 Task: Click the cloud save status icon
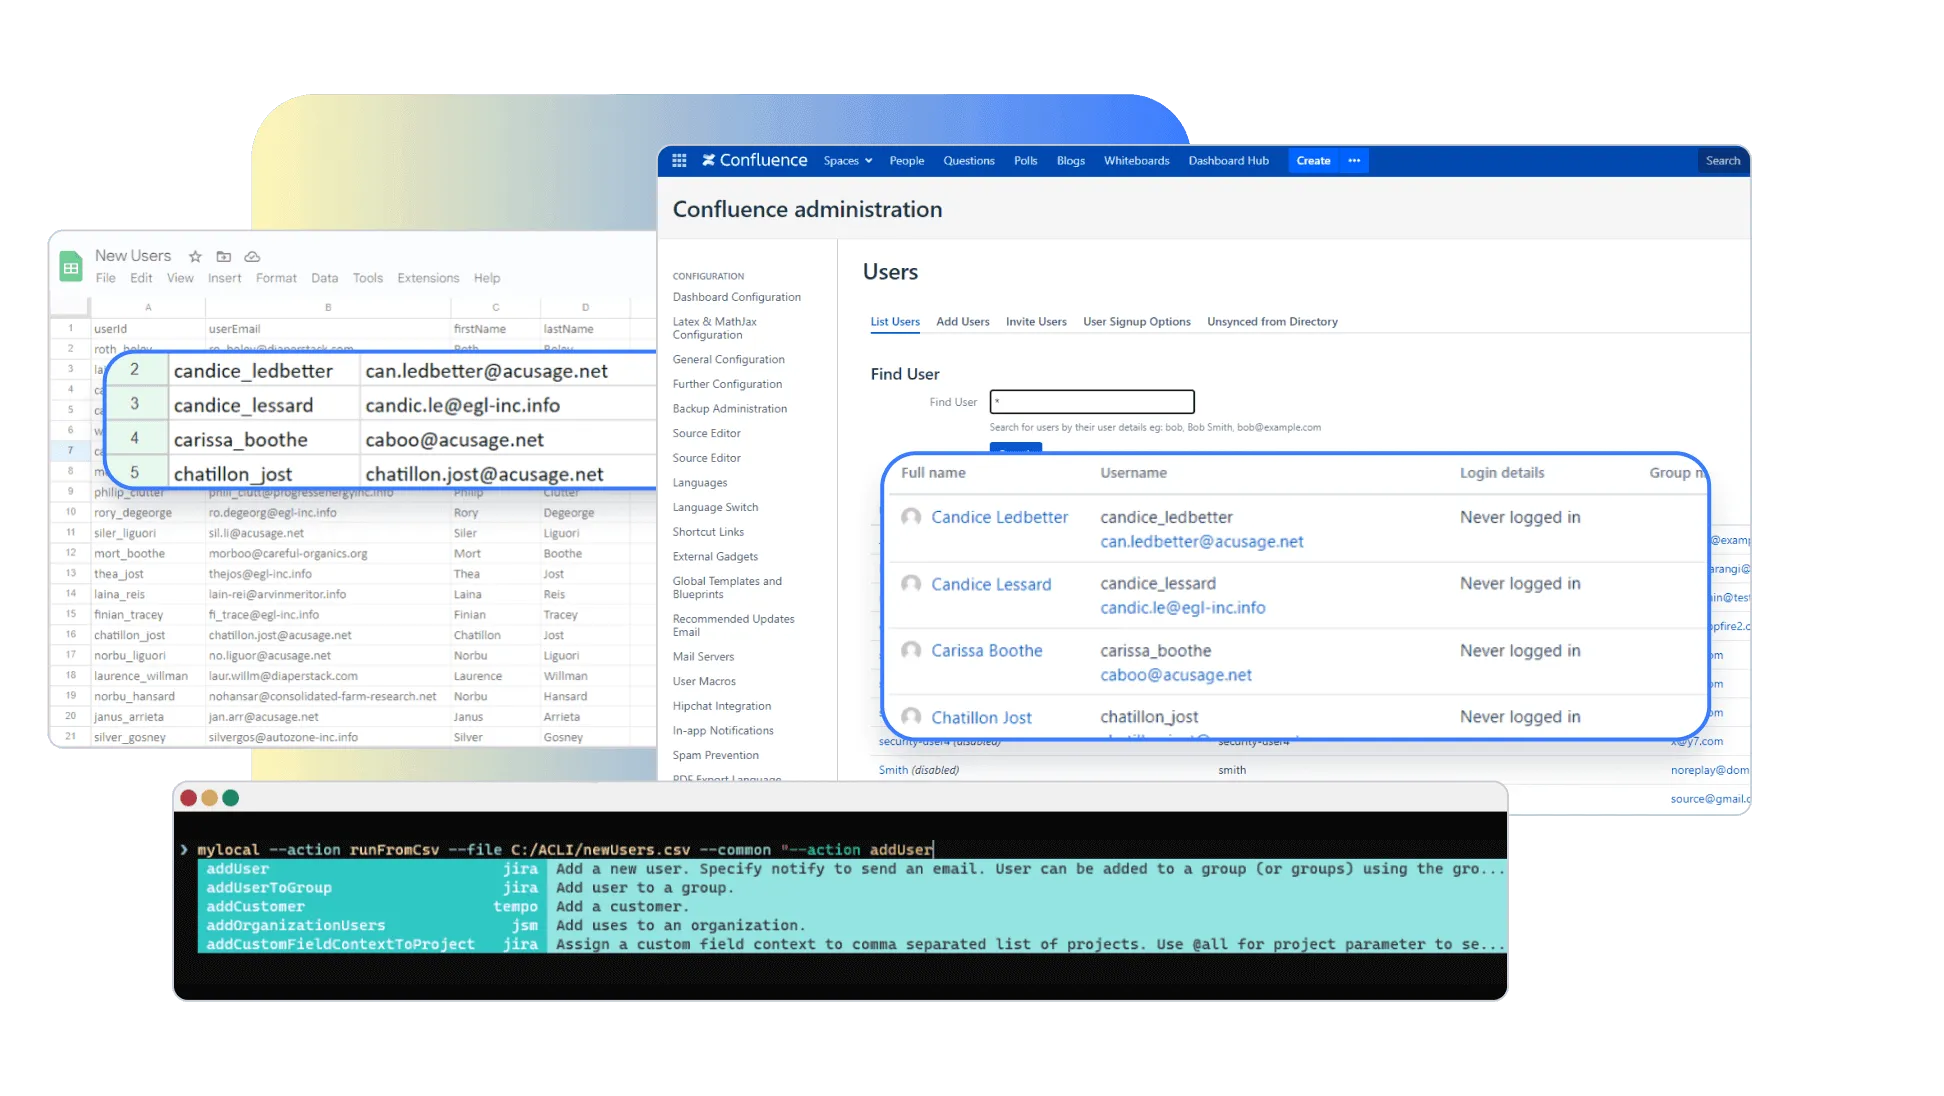(252, 257)
